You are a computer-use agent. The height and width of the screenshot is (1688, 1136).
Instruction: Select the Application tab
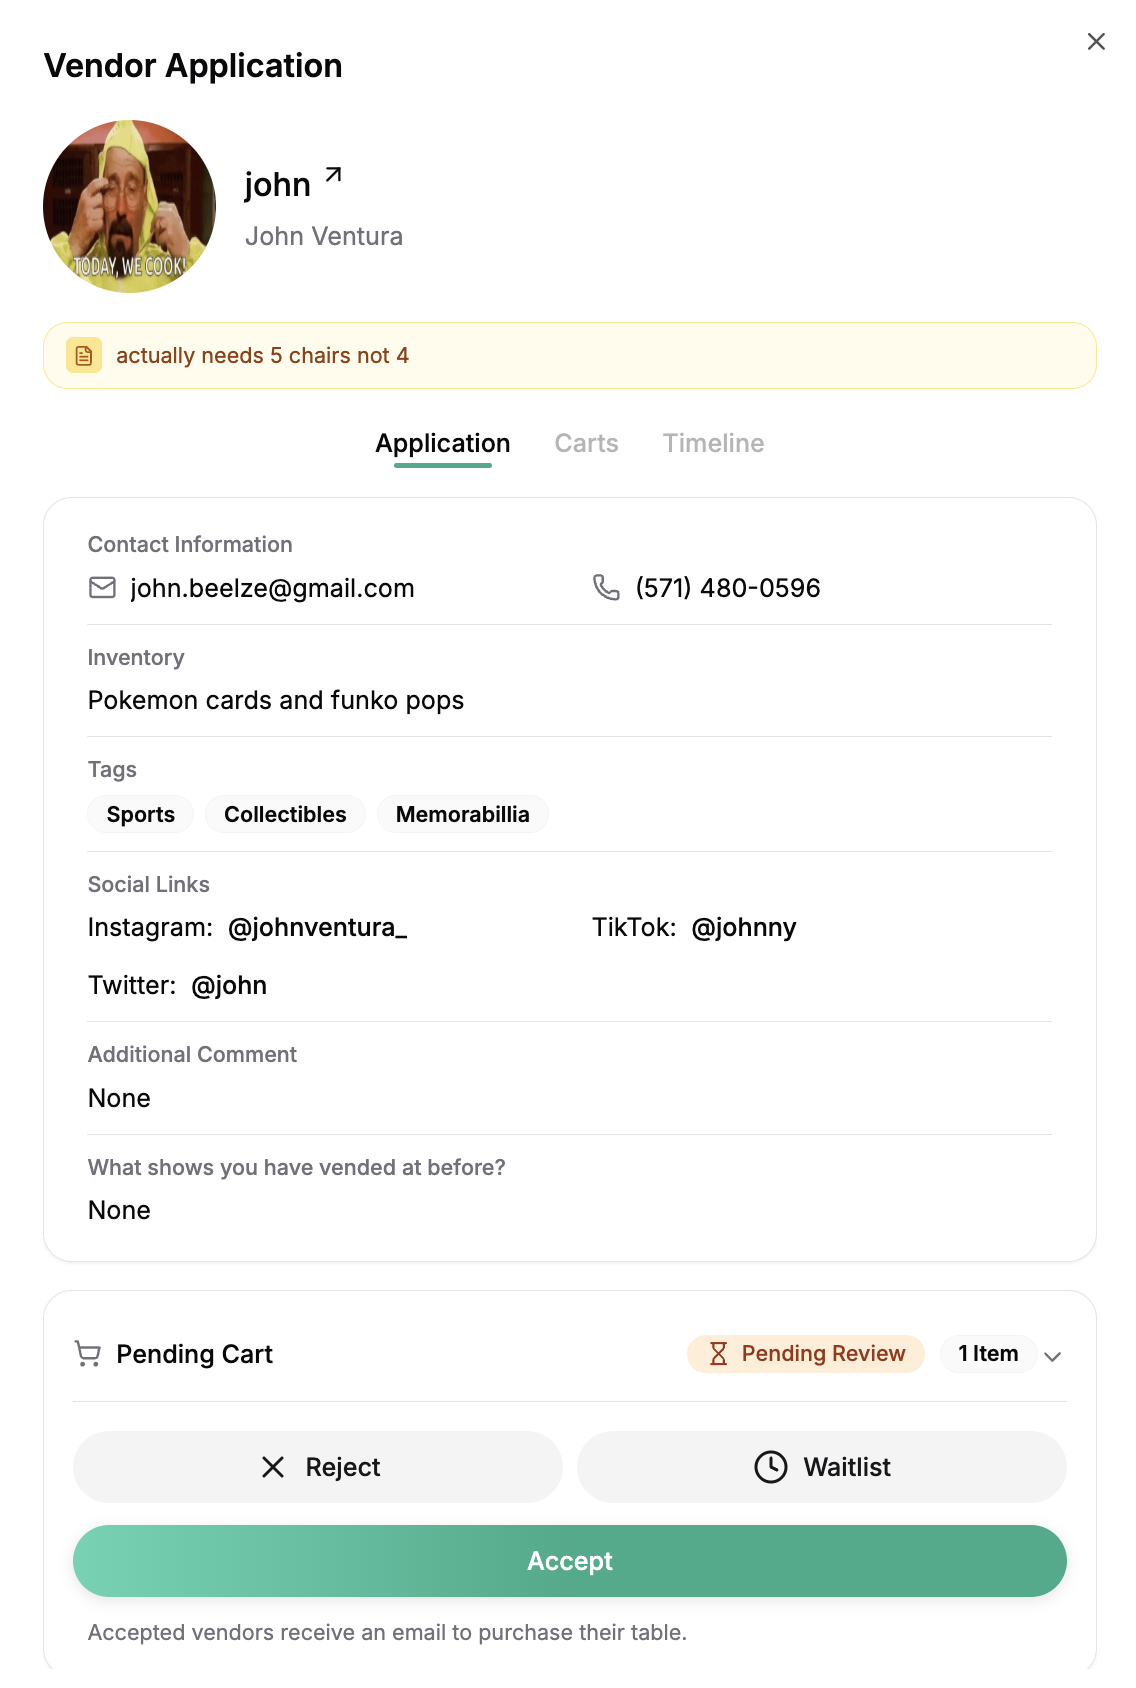[x=442, y=443]
